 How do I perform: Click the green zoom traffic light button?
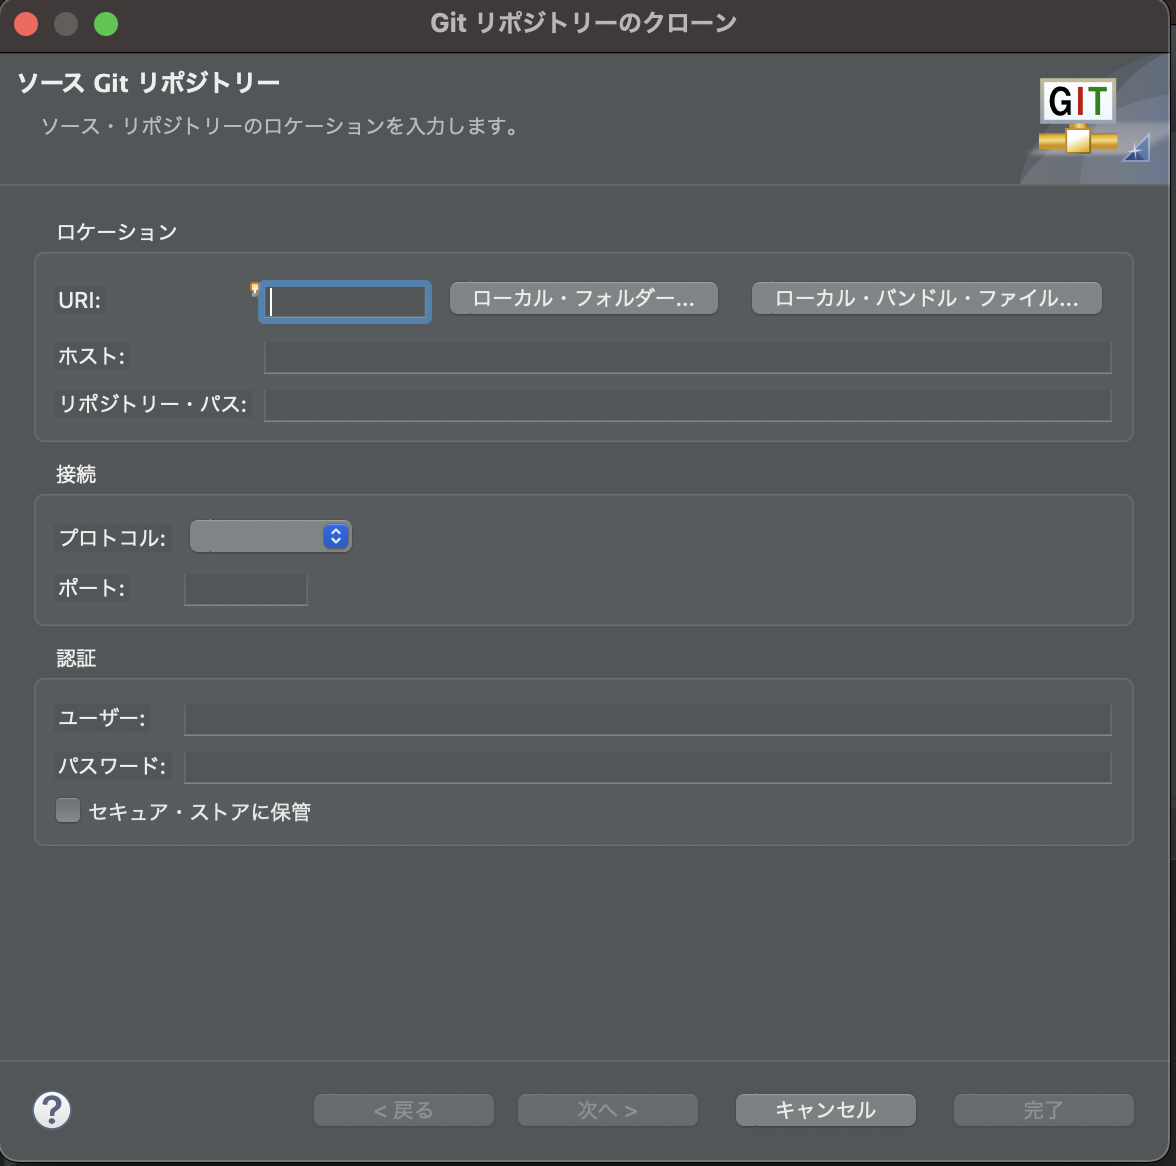106,23
